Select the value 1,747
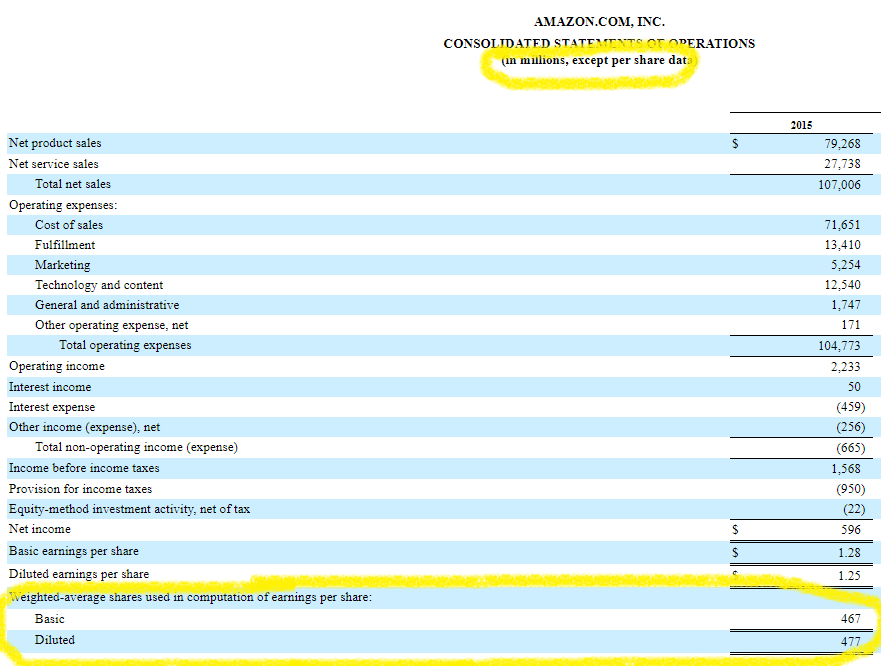The width and height of the screenshot is (881, 666). [846, 305]
